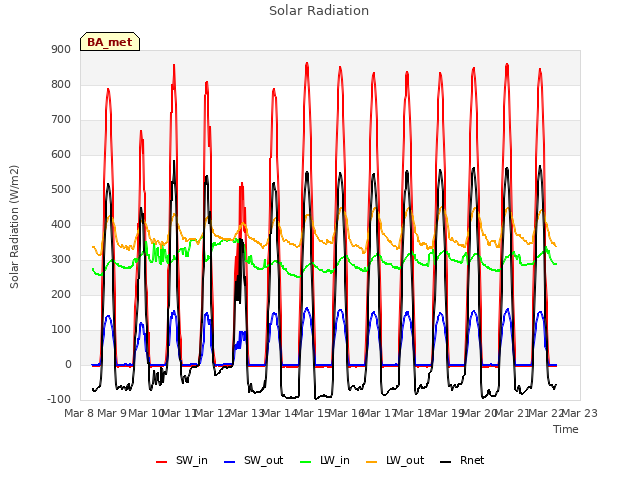This screenshot has height=480, width=640.
Task: Toggle the SW_out legend entry
Action: [x=253, y=460]
